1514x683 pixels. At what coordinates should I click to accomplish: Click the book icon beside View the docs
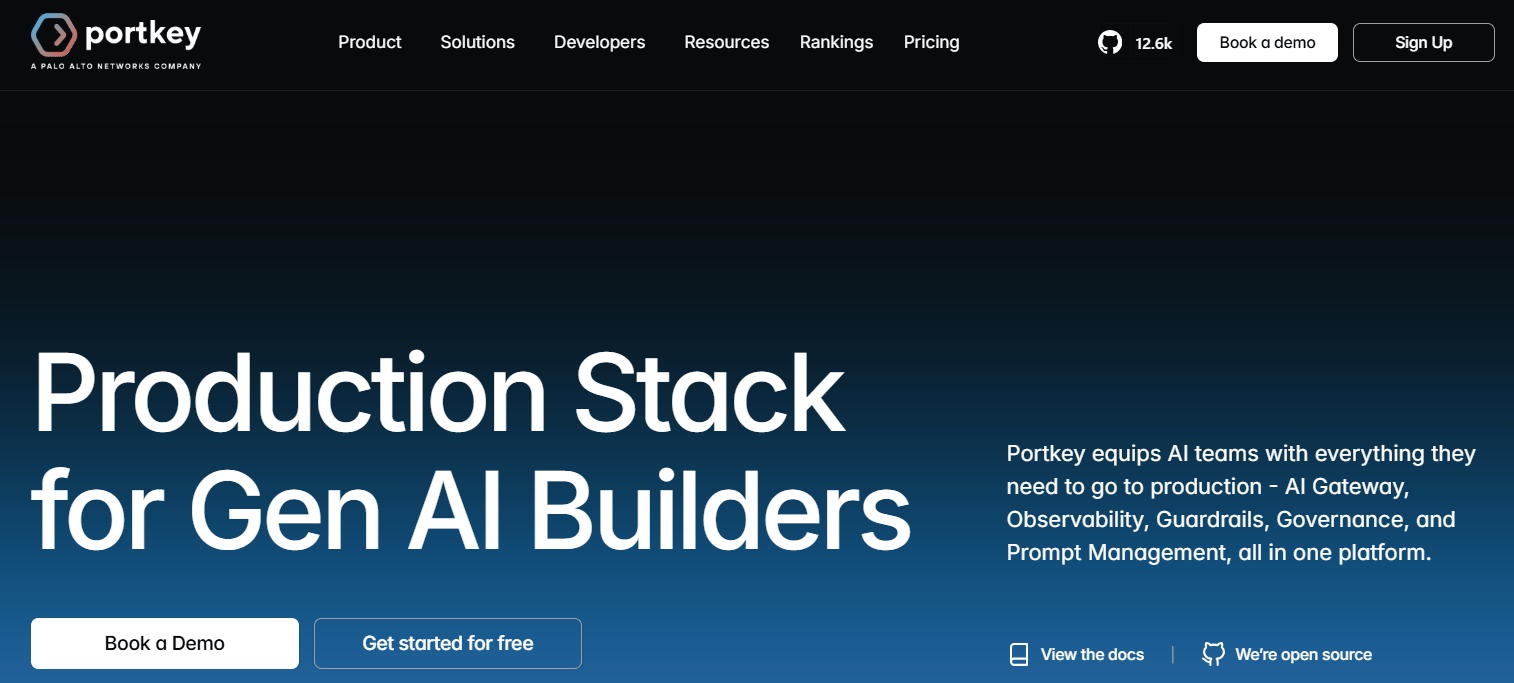tap(1018, 655)
